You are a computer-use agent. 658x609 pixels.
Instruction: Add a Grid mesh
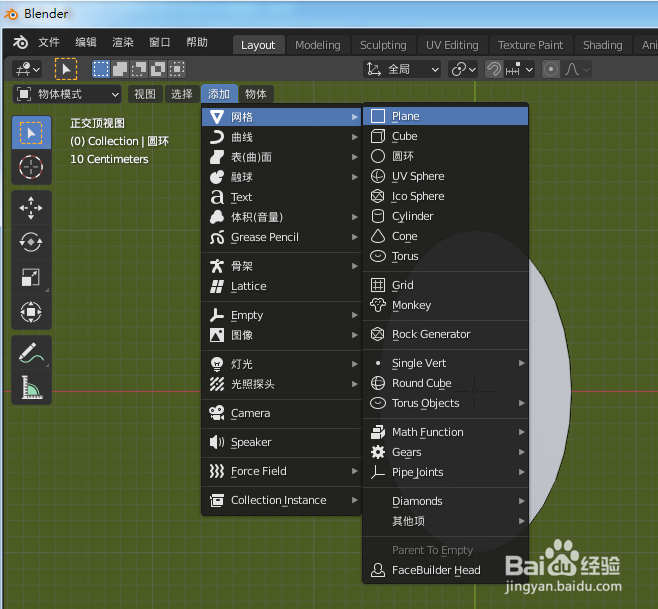tap(445, 285)
